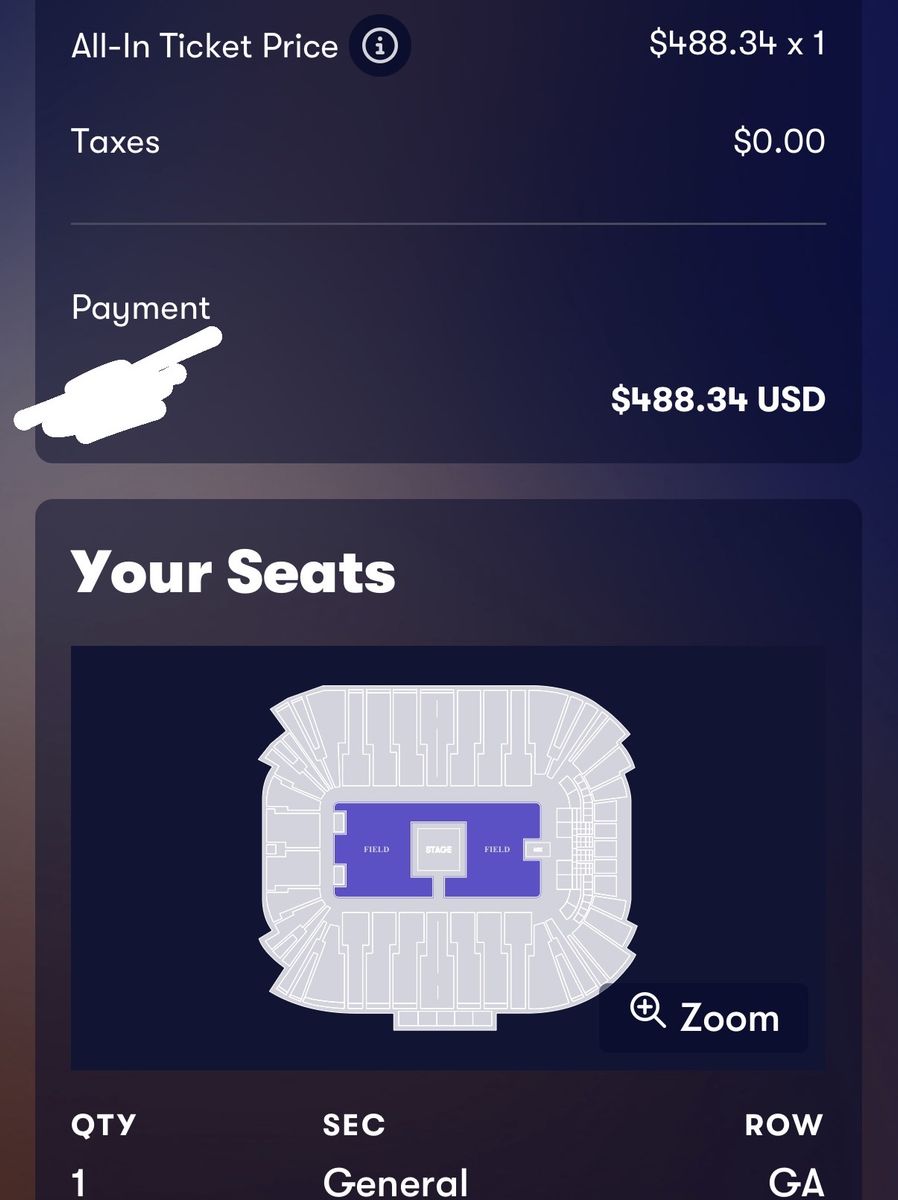
Task: Click the 'Taxes' row label
Action: pos(116,141)
